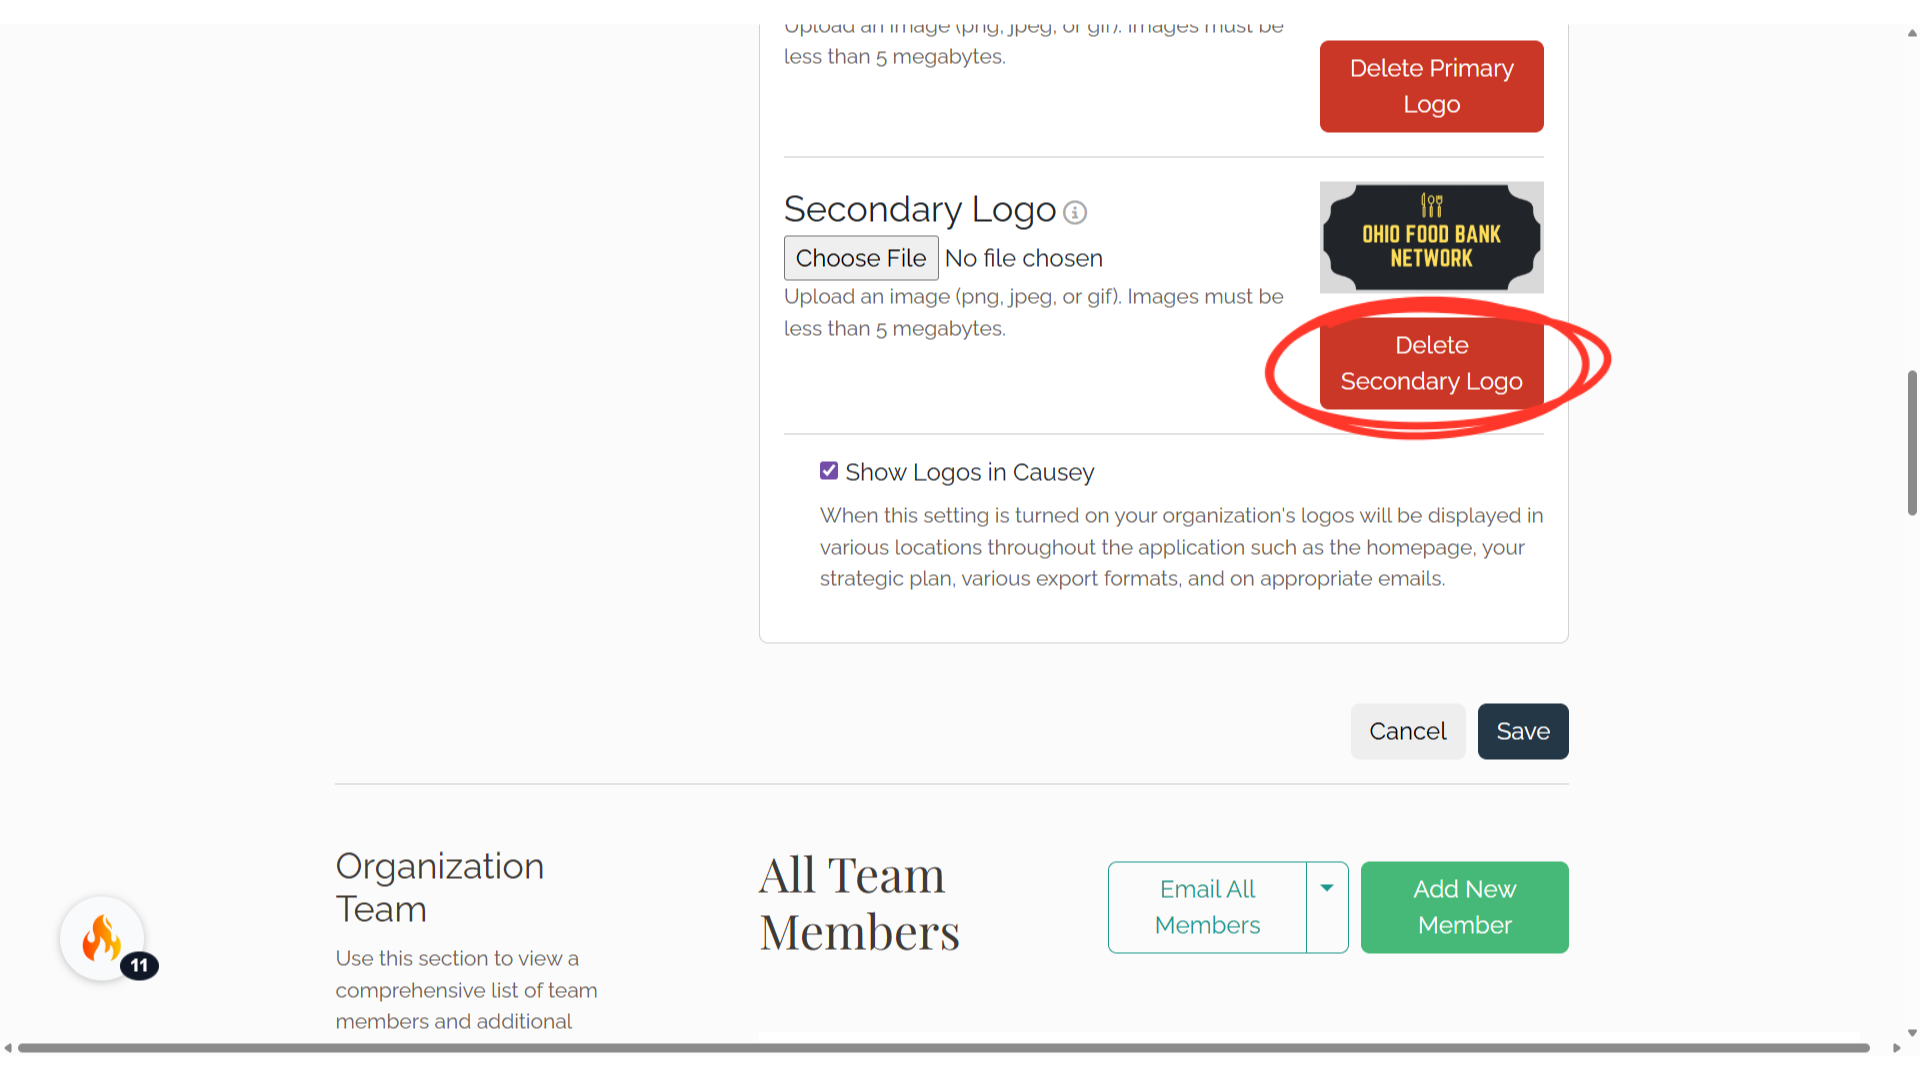
Task: Choose a file for Secondary Logo
Action: tap(861, 258)
